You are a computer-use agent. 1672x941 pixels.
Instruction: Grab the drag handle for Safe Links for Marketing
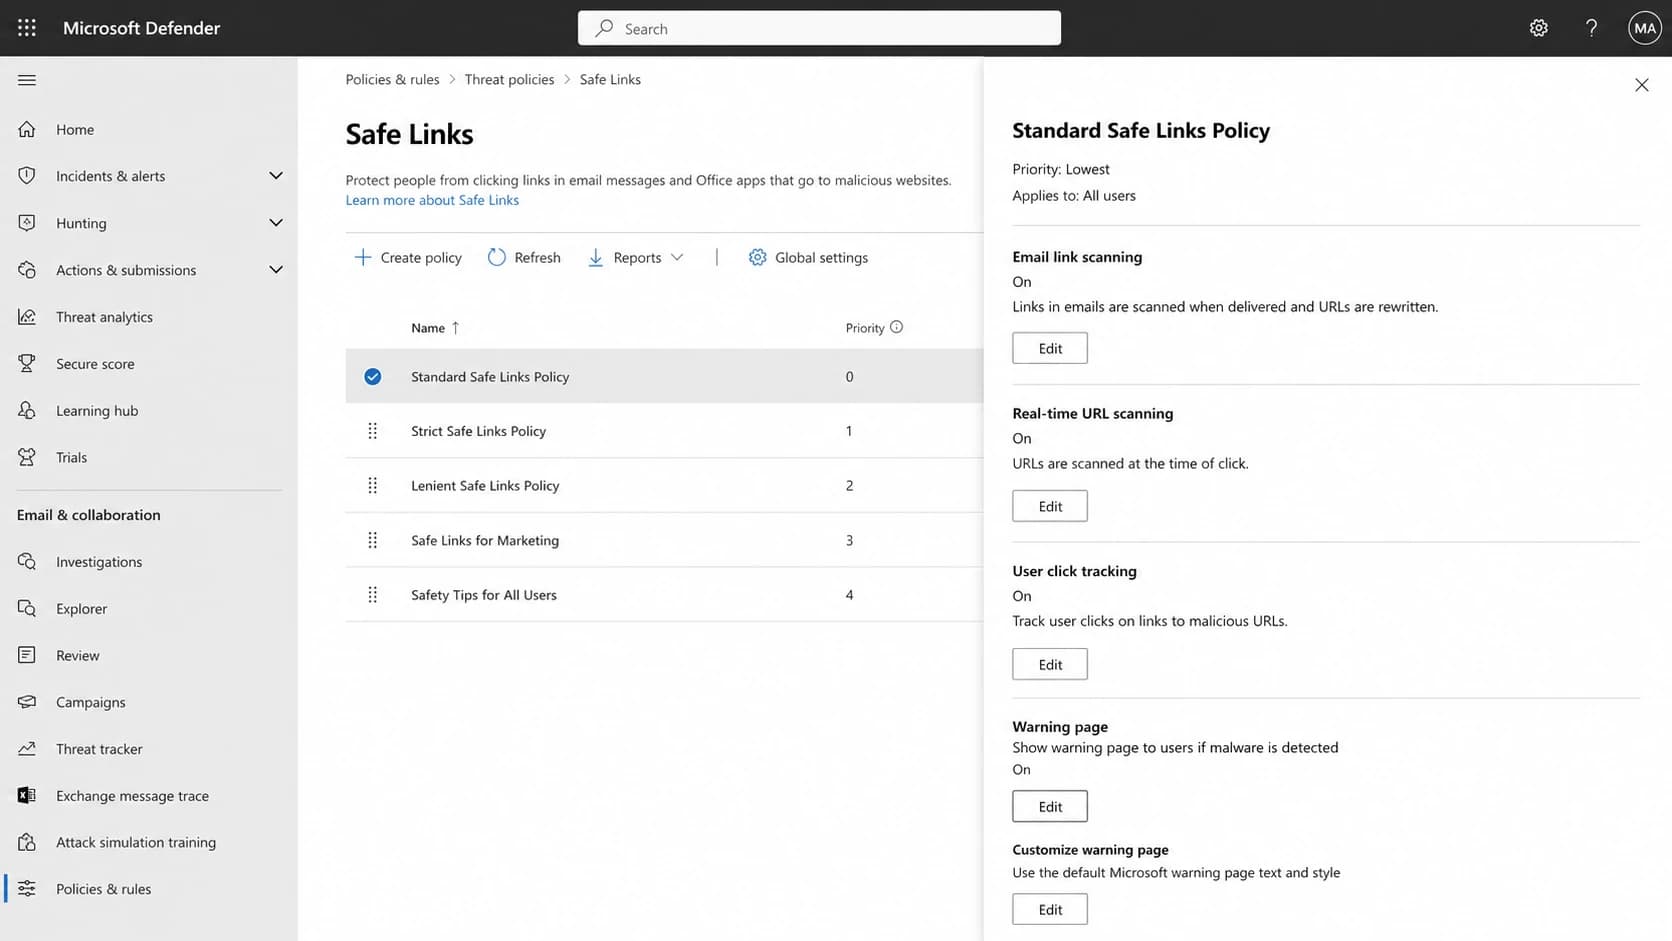[372, 540]
